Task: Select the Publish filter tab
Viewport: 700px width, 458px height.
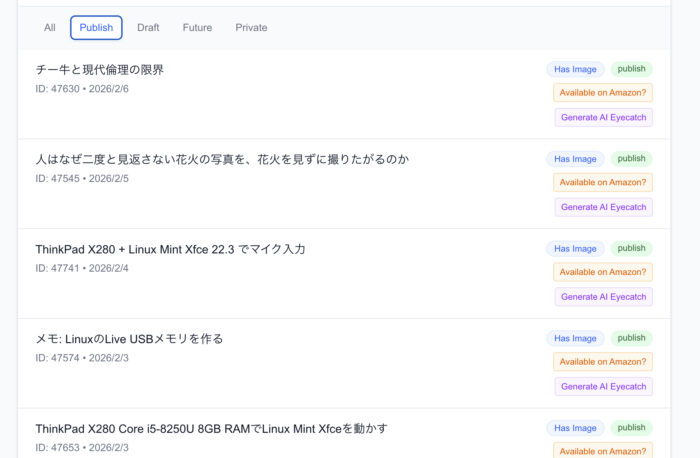Action: coord(96,28)
